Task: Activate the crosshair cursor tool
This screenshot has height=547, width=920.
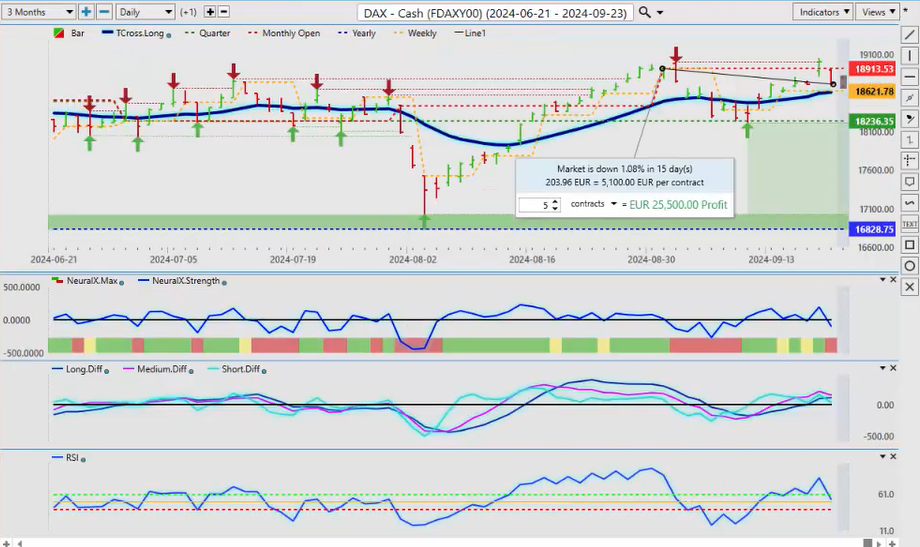Action: pos(909,160)
